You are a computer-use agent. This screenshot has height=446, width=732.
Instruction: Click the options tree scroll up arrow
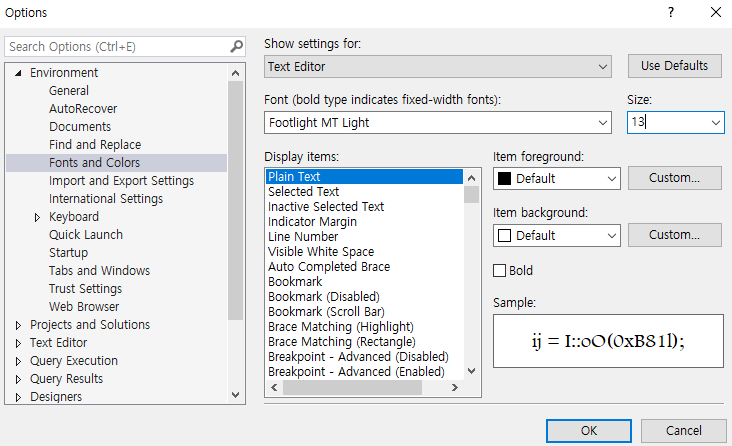coord(236,73)
